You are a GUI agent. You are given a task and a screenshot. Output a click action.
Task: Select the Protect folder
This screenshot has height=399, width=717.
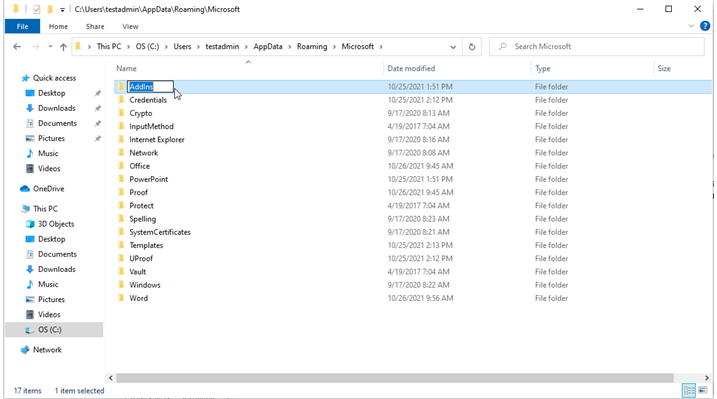[141, 206]
